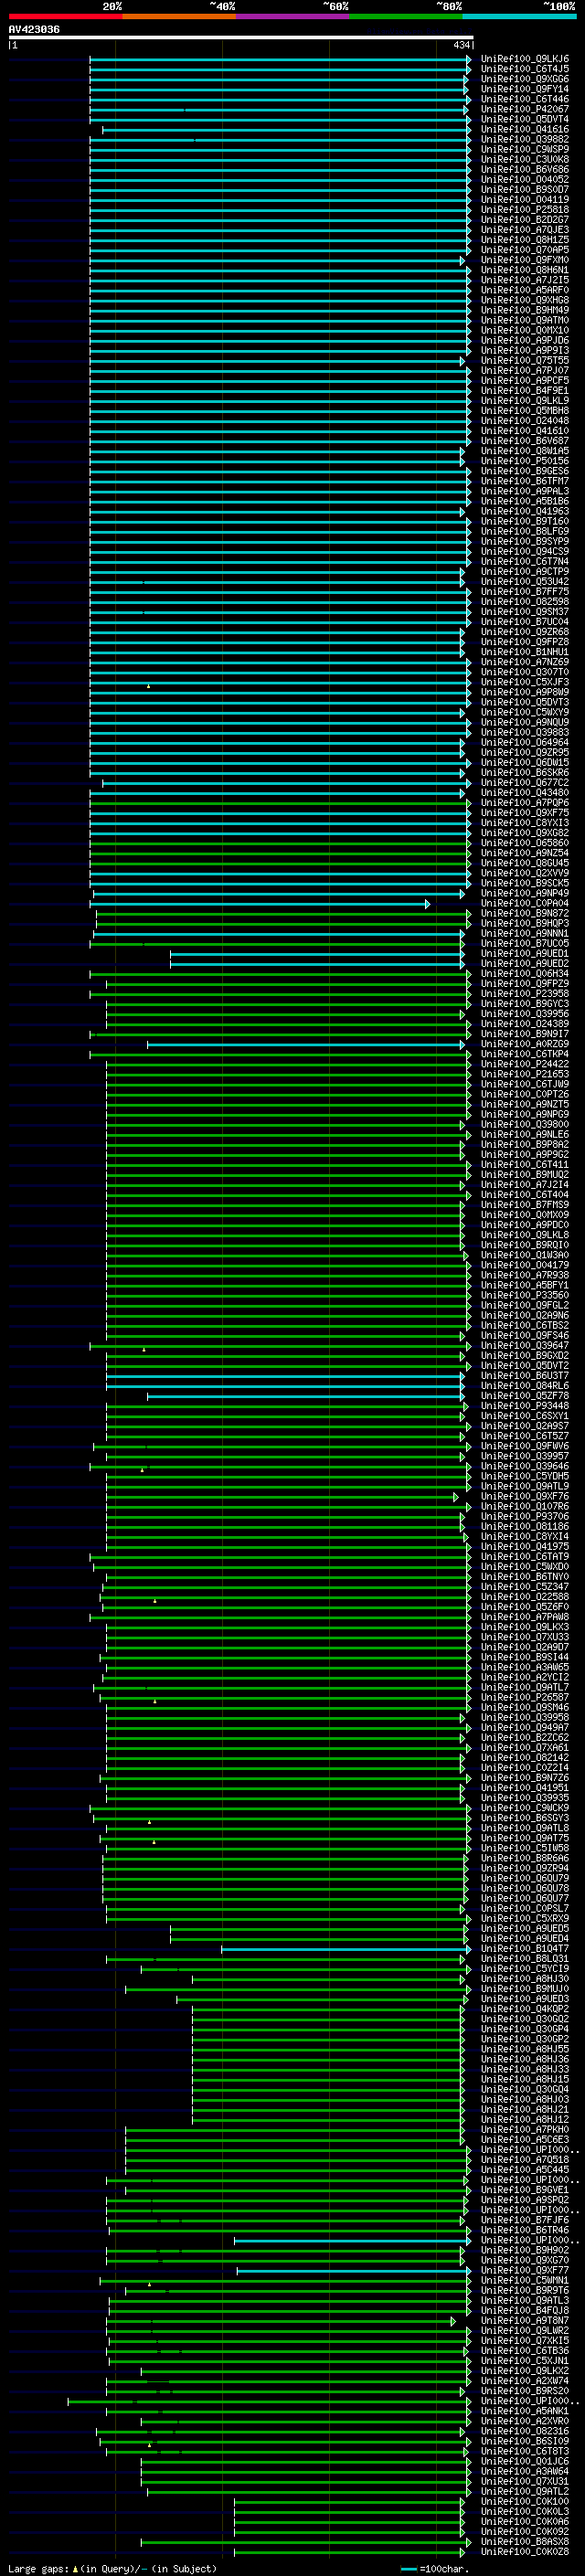Viewport: 585px width, 2576px height.
Task: Click the orange ~40% legend segment
Action: [179, 16]
